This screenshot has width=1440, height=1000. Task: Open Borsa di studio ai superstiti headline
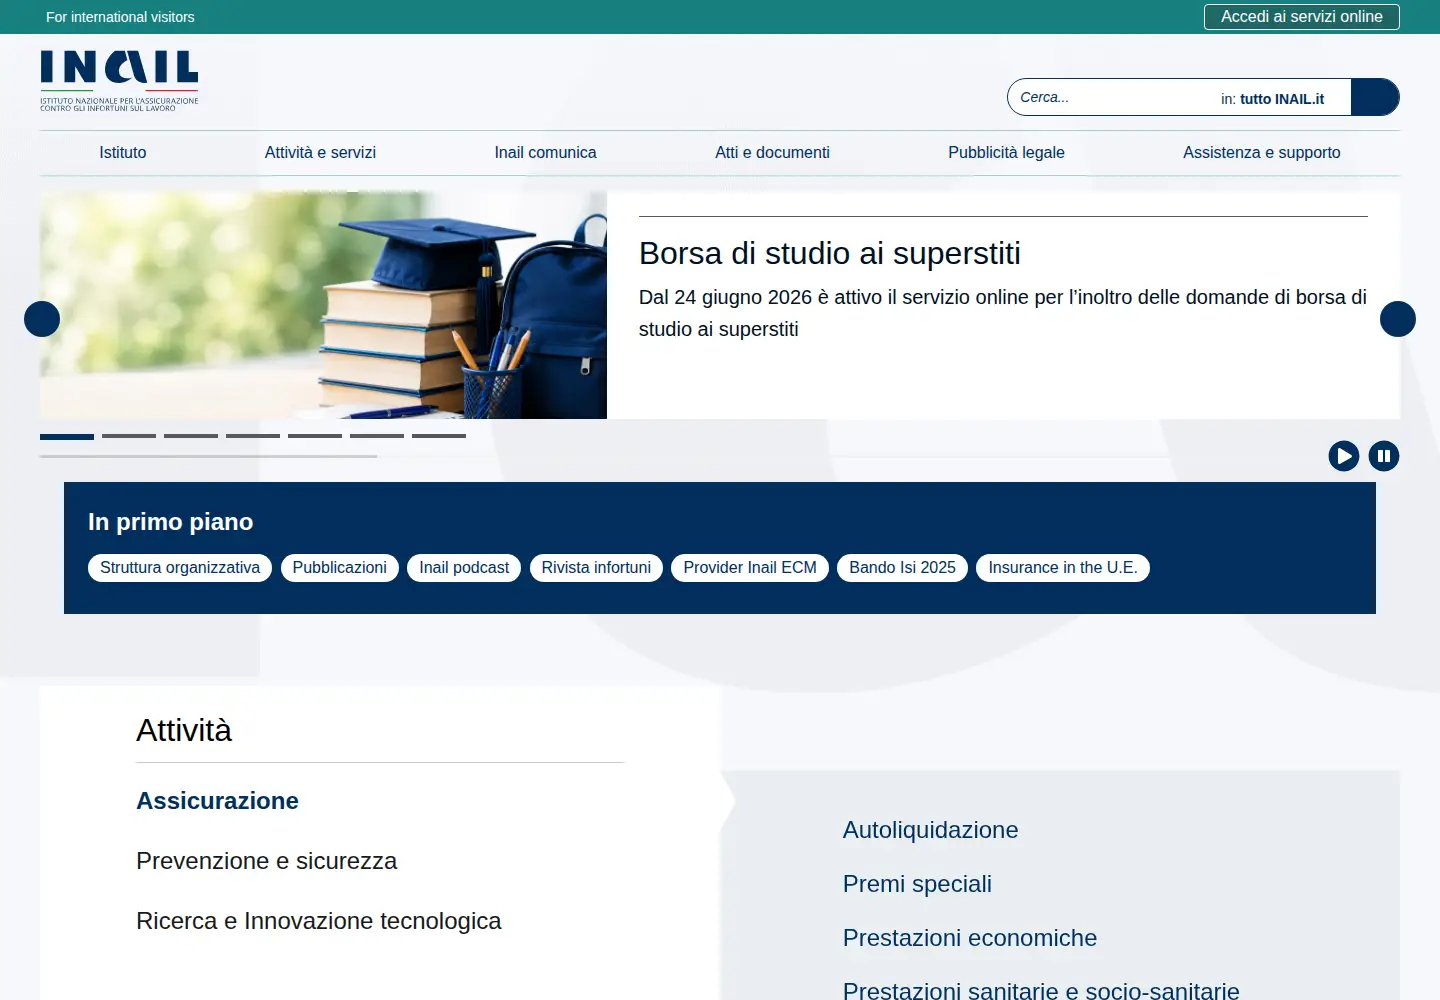click(x=830, y=253)
